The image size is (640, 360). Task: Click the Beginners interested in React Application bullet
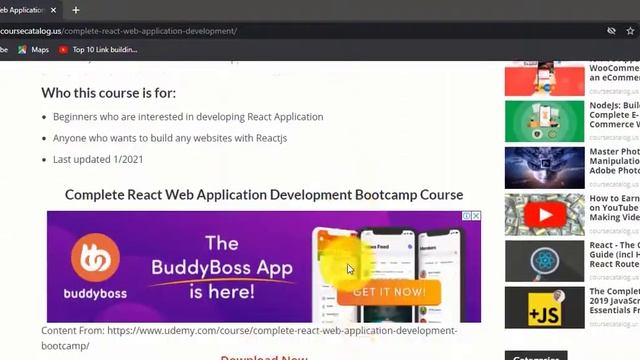pos(188,117)
